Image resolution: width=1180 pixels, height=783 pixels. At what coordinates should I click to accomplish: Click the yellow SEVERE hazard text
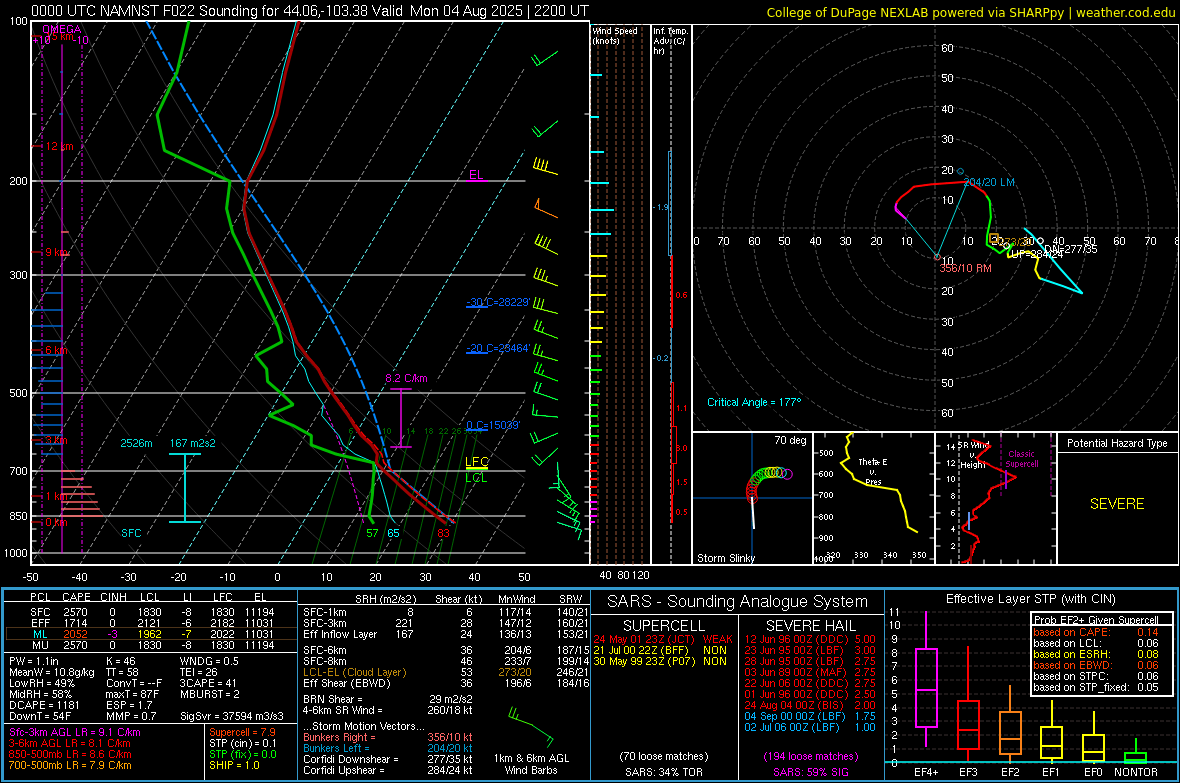tap(1117, 504)
